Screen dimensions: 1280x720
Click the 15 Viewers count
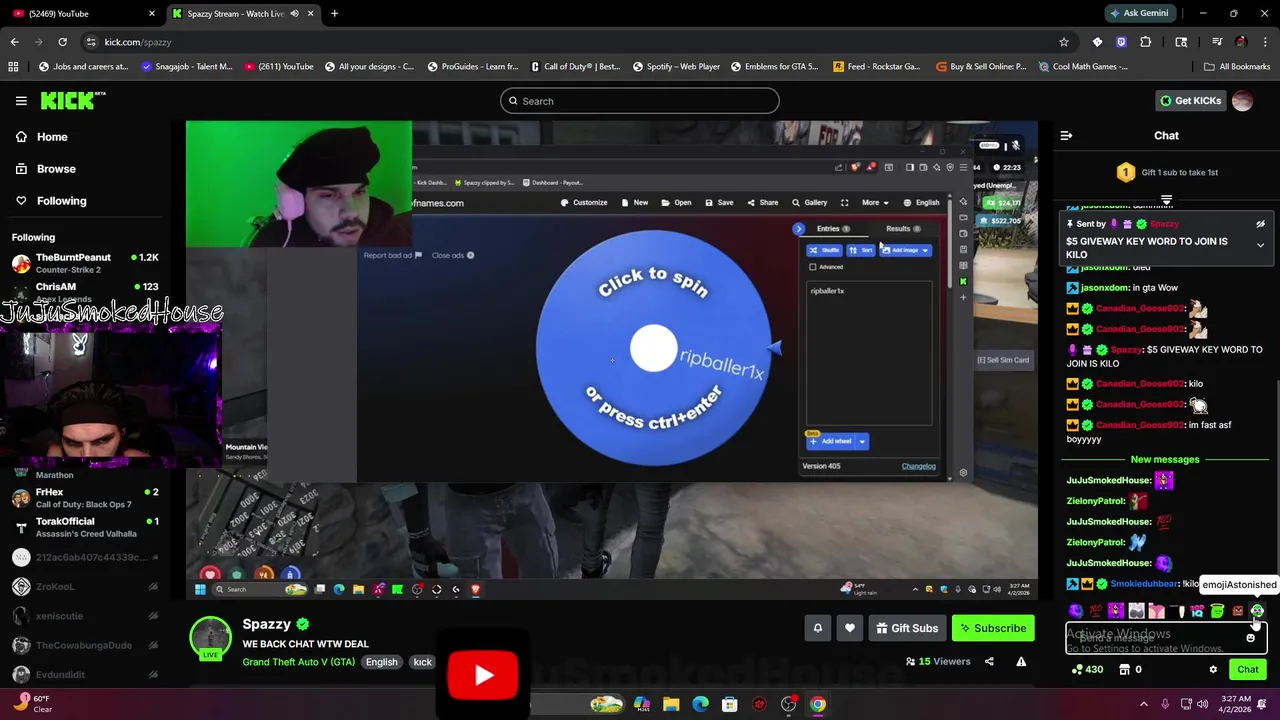(938, 661)
